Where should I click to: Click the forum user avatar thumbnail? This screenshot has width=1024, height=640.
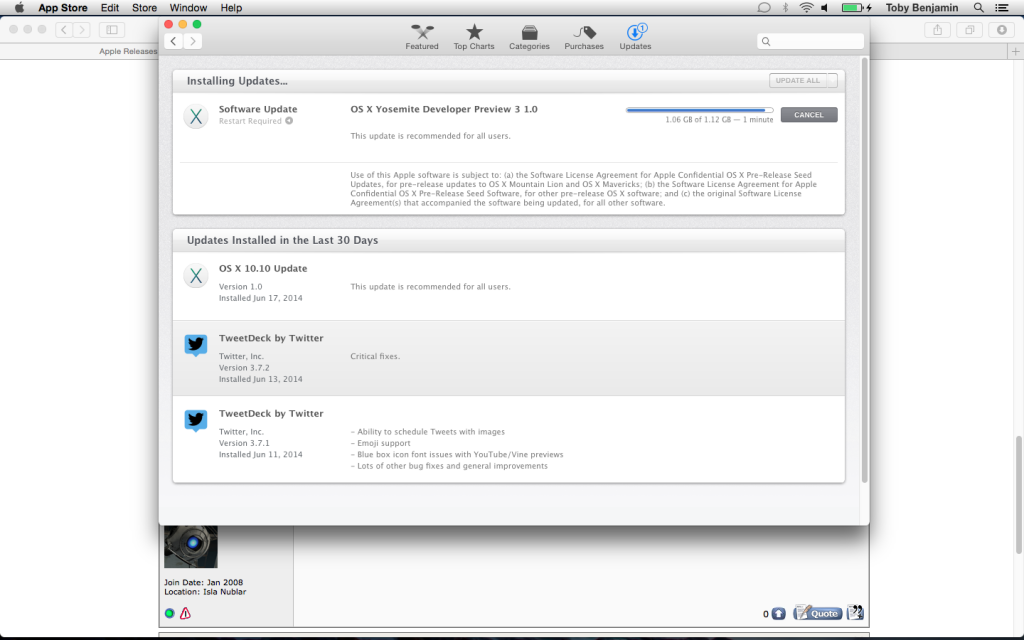pyautogui.click(x=191, y=547)
